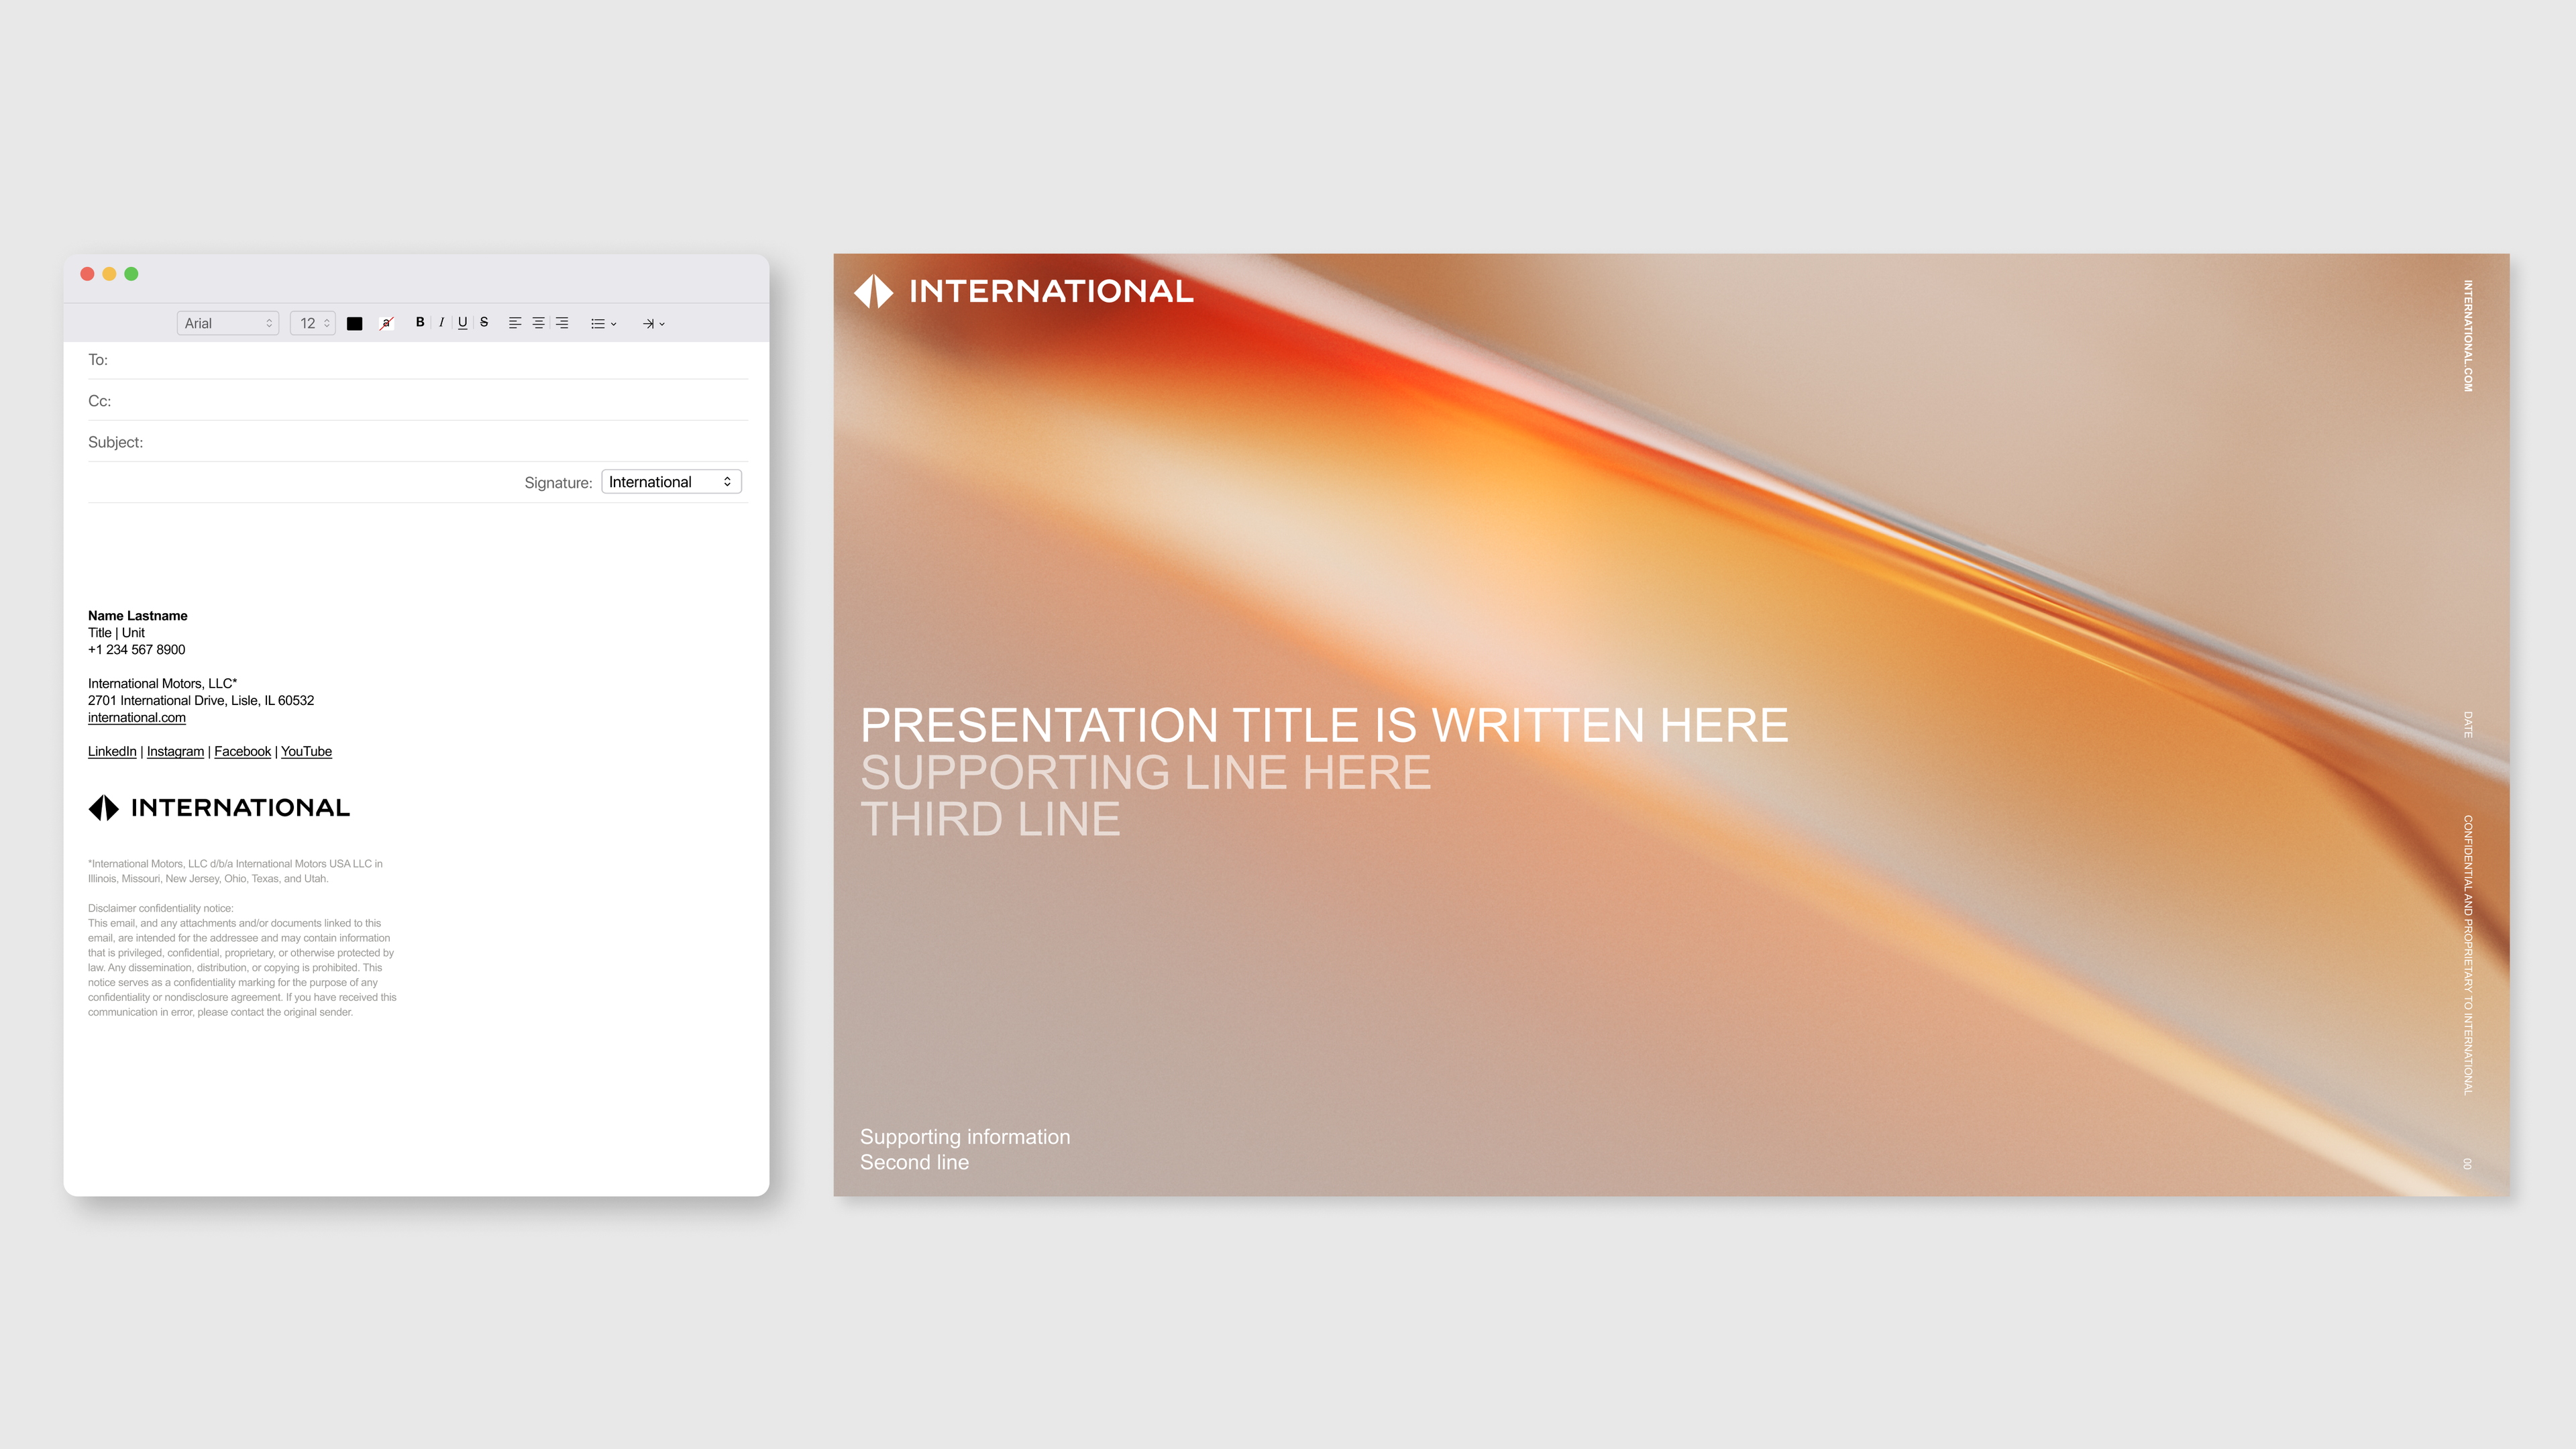Click the Instagram hyperlink in signature
2576x1449 pixels.
pos(175,750)
